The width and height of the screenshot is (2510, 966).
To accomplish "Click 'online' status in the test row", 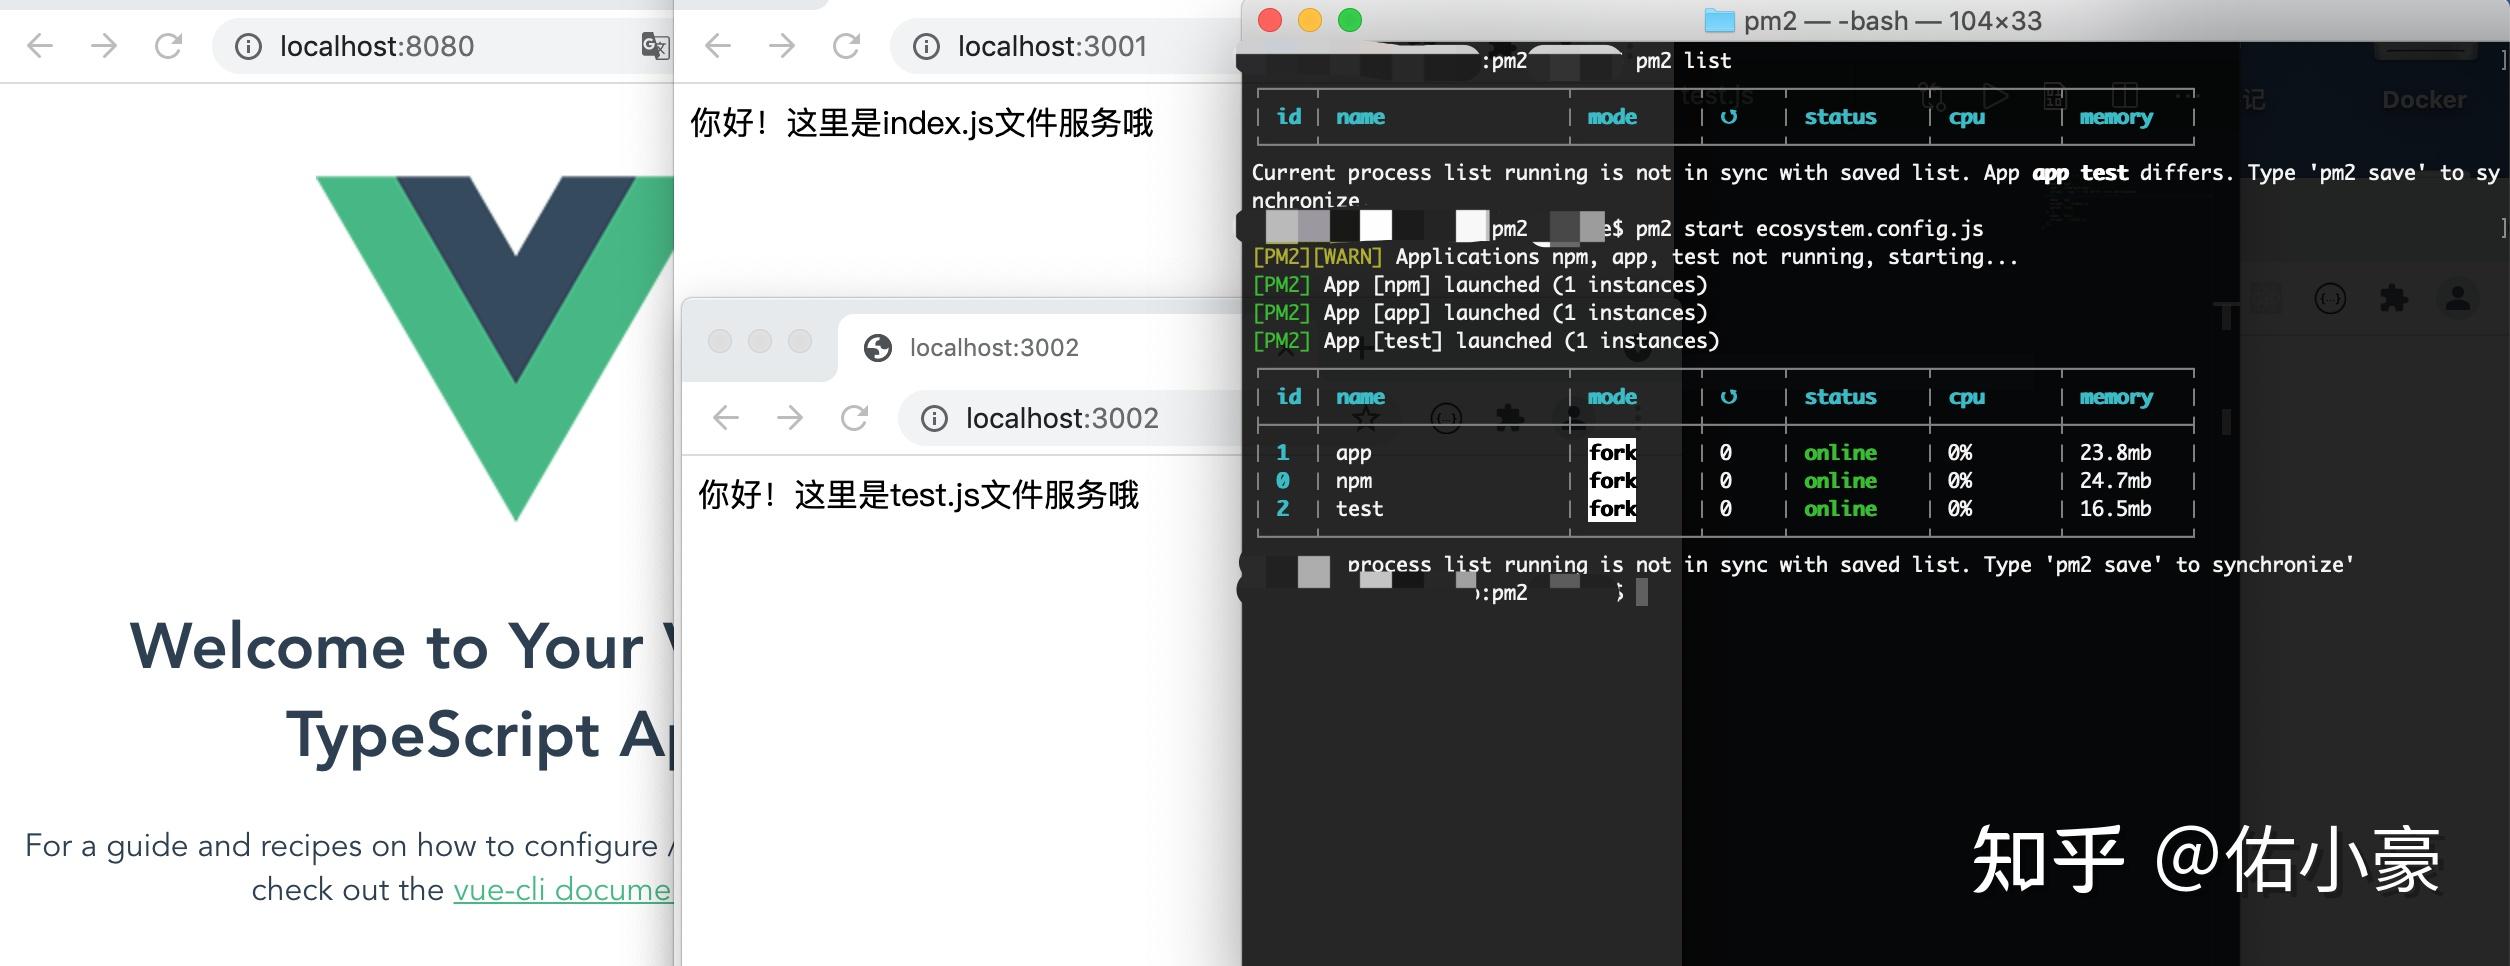I will [x=1840, y=509].
